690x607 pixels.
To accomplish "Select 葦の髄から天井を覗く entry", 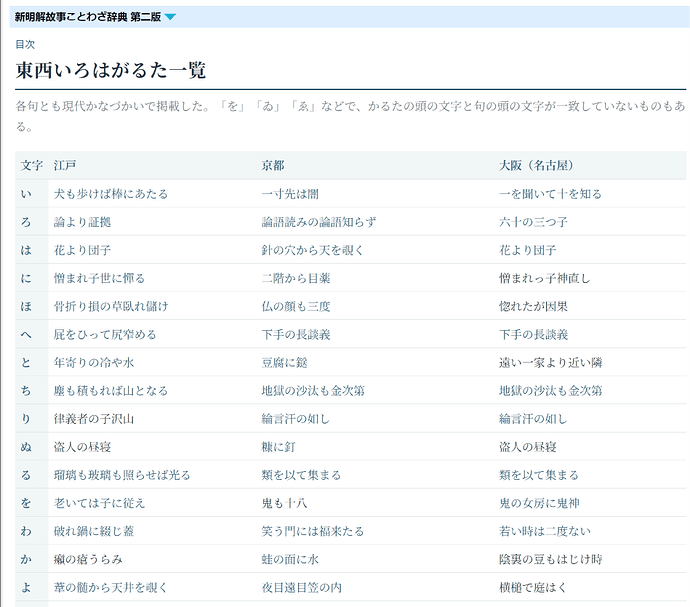I will [x=111, y=588].
